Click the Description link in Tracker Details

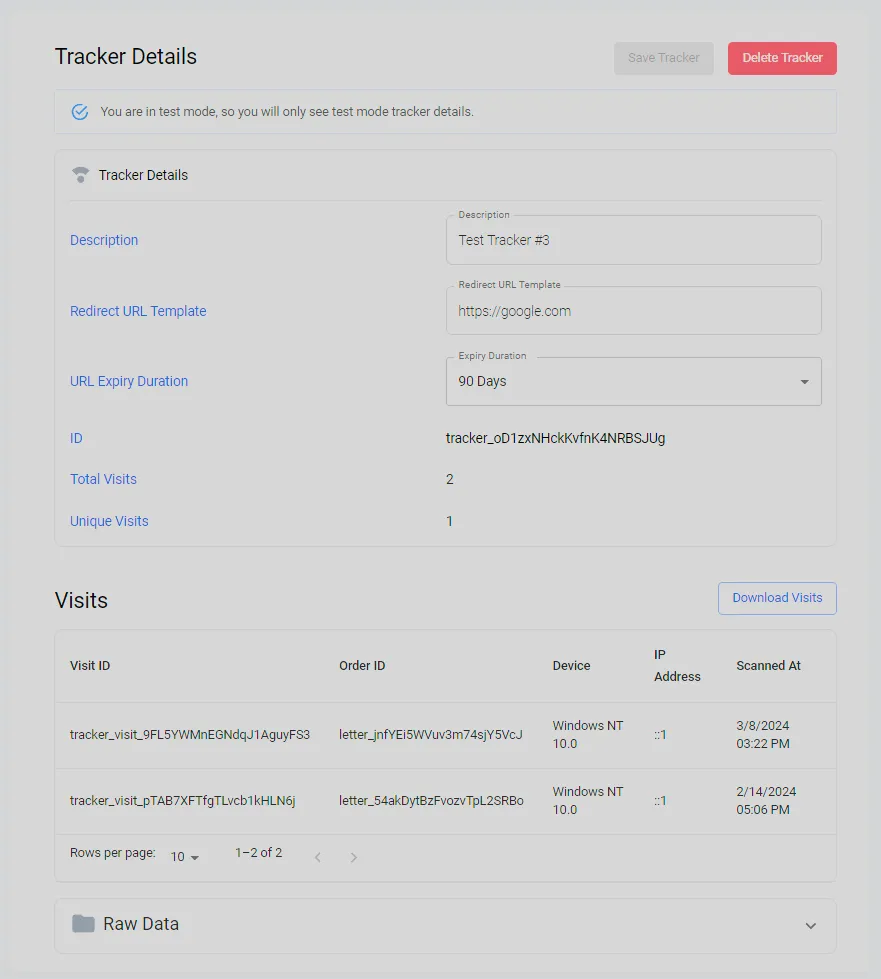[x=104, y=240]
